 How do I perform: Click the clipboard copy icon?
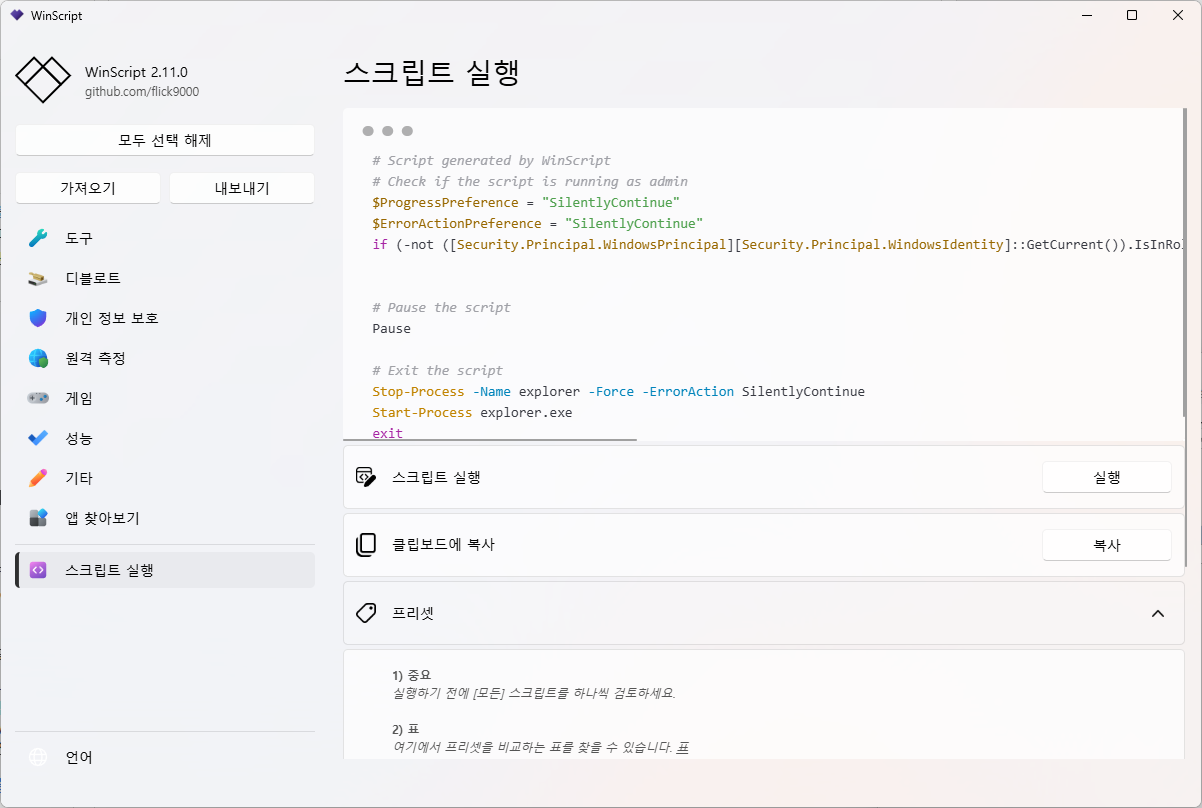pos(366,545)
